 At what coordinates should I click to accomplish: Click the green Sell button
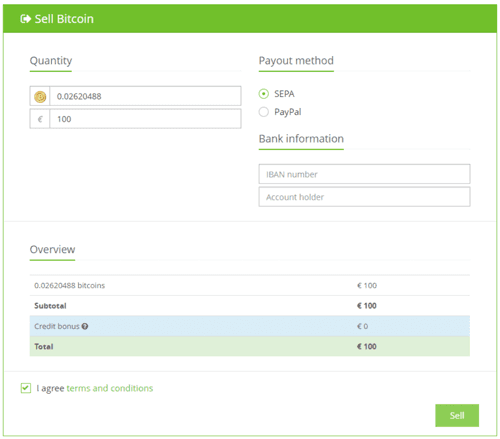pyautogui.click(x=457, y=415)
